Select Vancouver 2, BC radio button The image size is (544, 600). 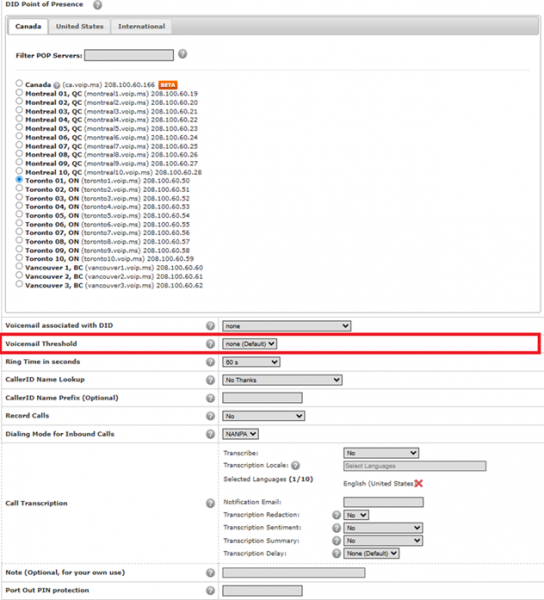(19, 275)
